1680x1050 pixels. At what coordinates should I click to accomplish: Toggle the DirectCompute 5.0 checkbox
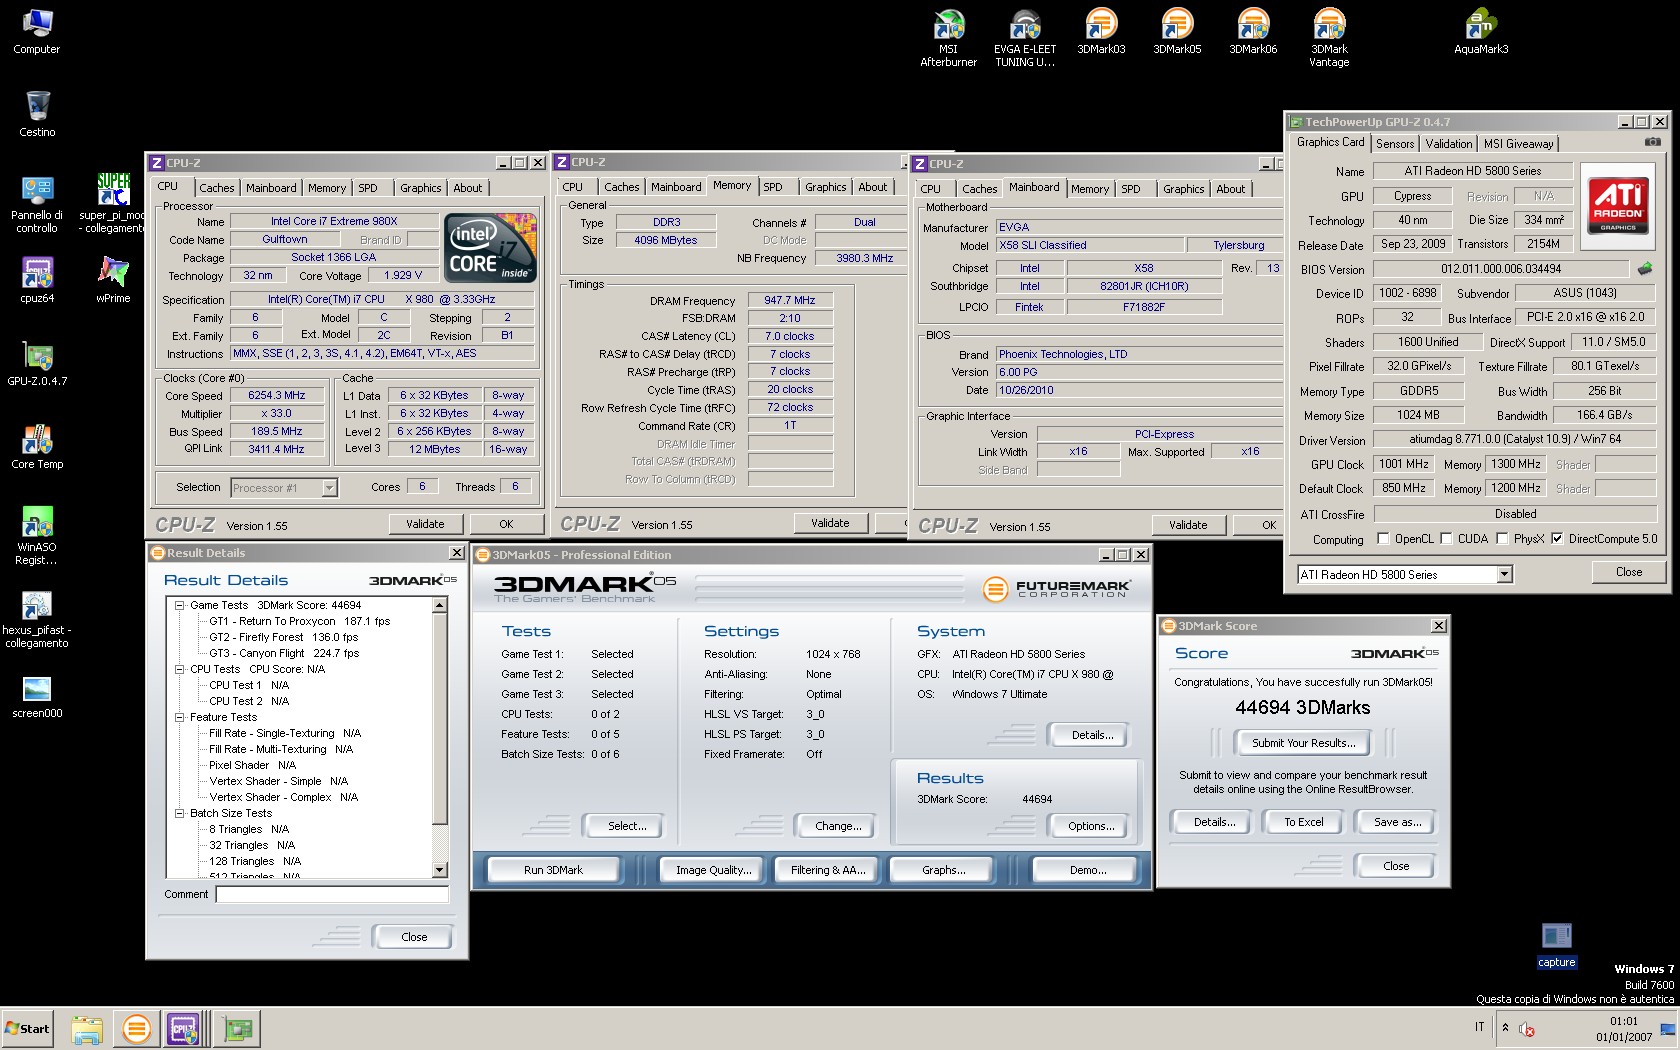tap(1557, 538)
